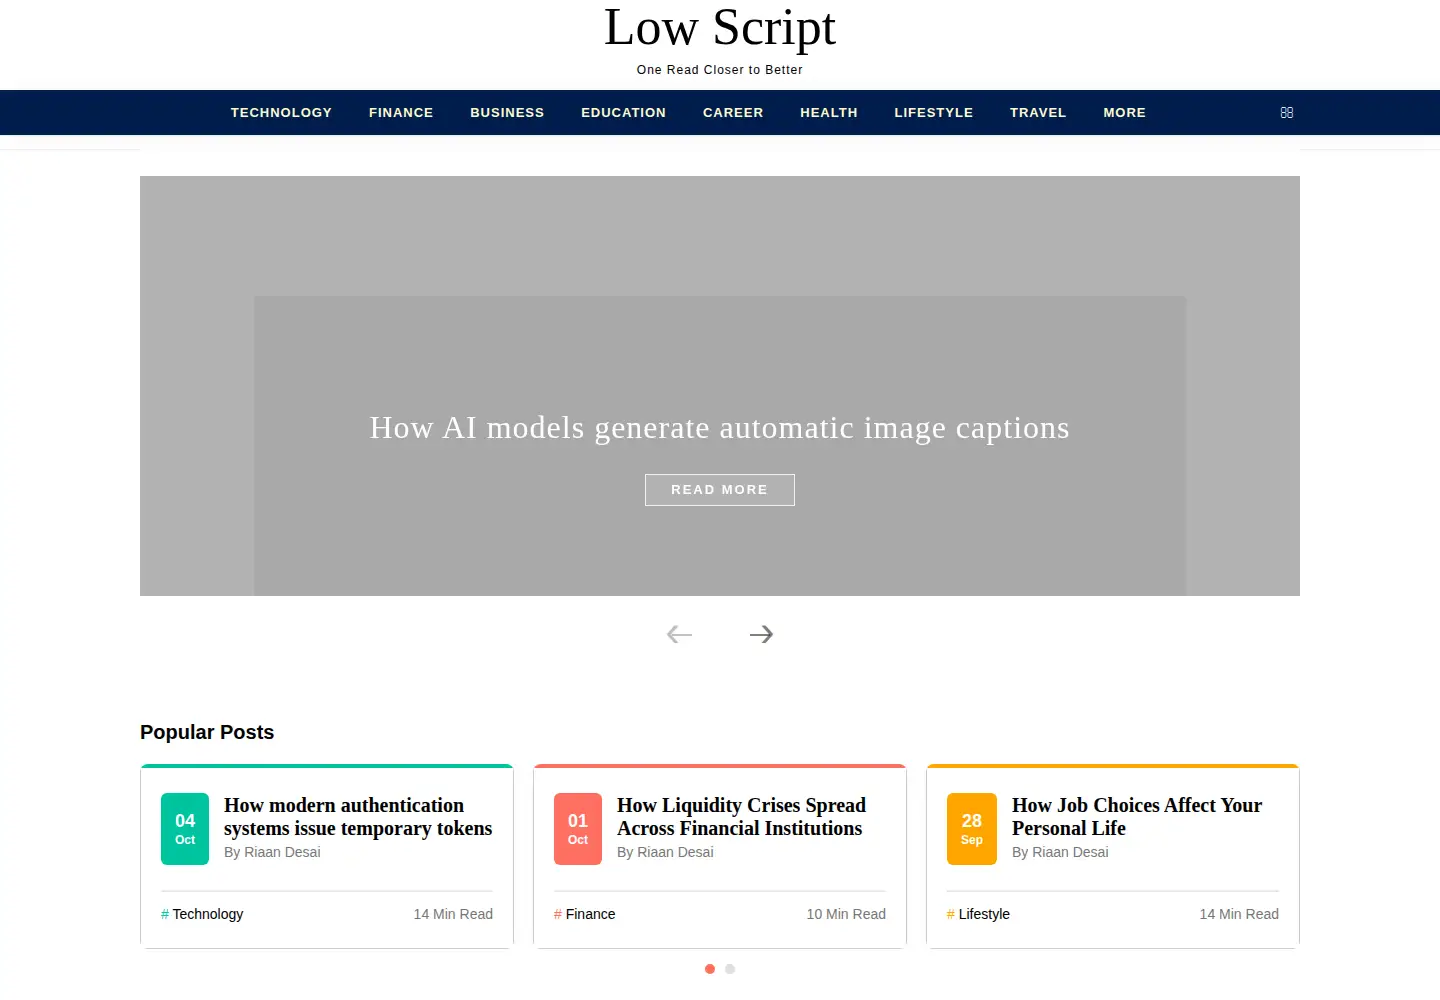
Task: Open the Business menu item
Action: [x=507, y=113]
